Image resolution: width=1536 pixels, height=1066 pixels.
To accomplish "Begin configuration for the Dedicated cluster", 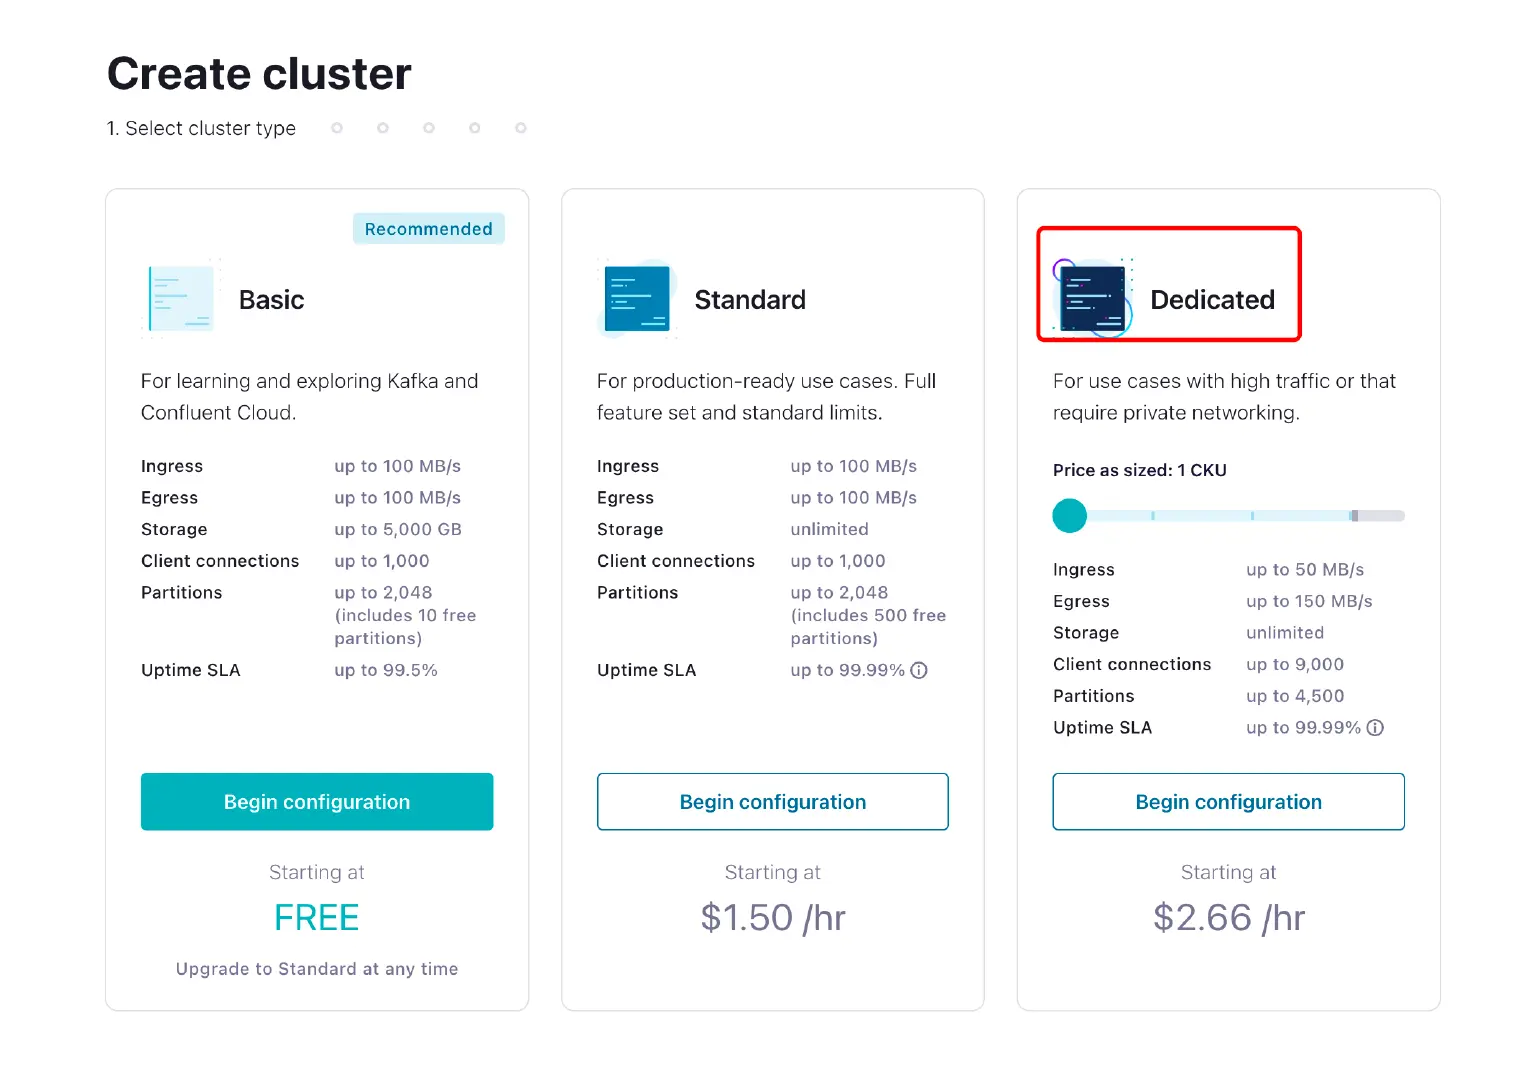I will 1228,801.
